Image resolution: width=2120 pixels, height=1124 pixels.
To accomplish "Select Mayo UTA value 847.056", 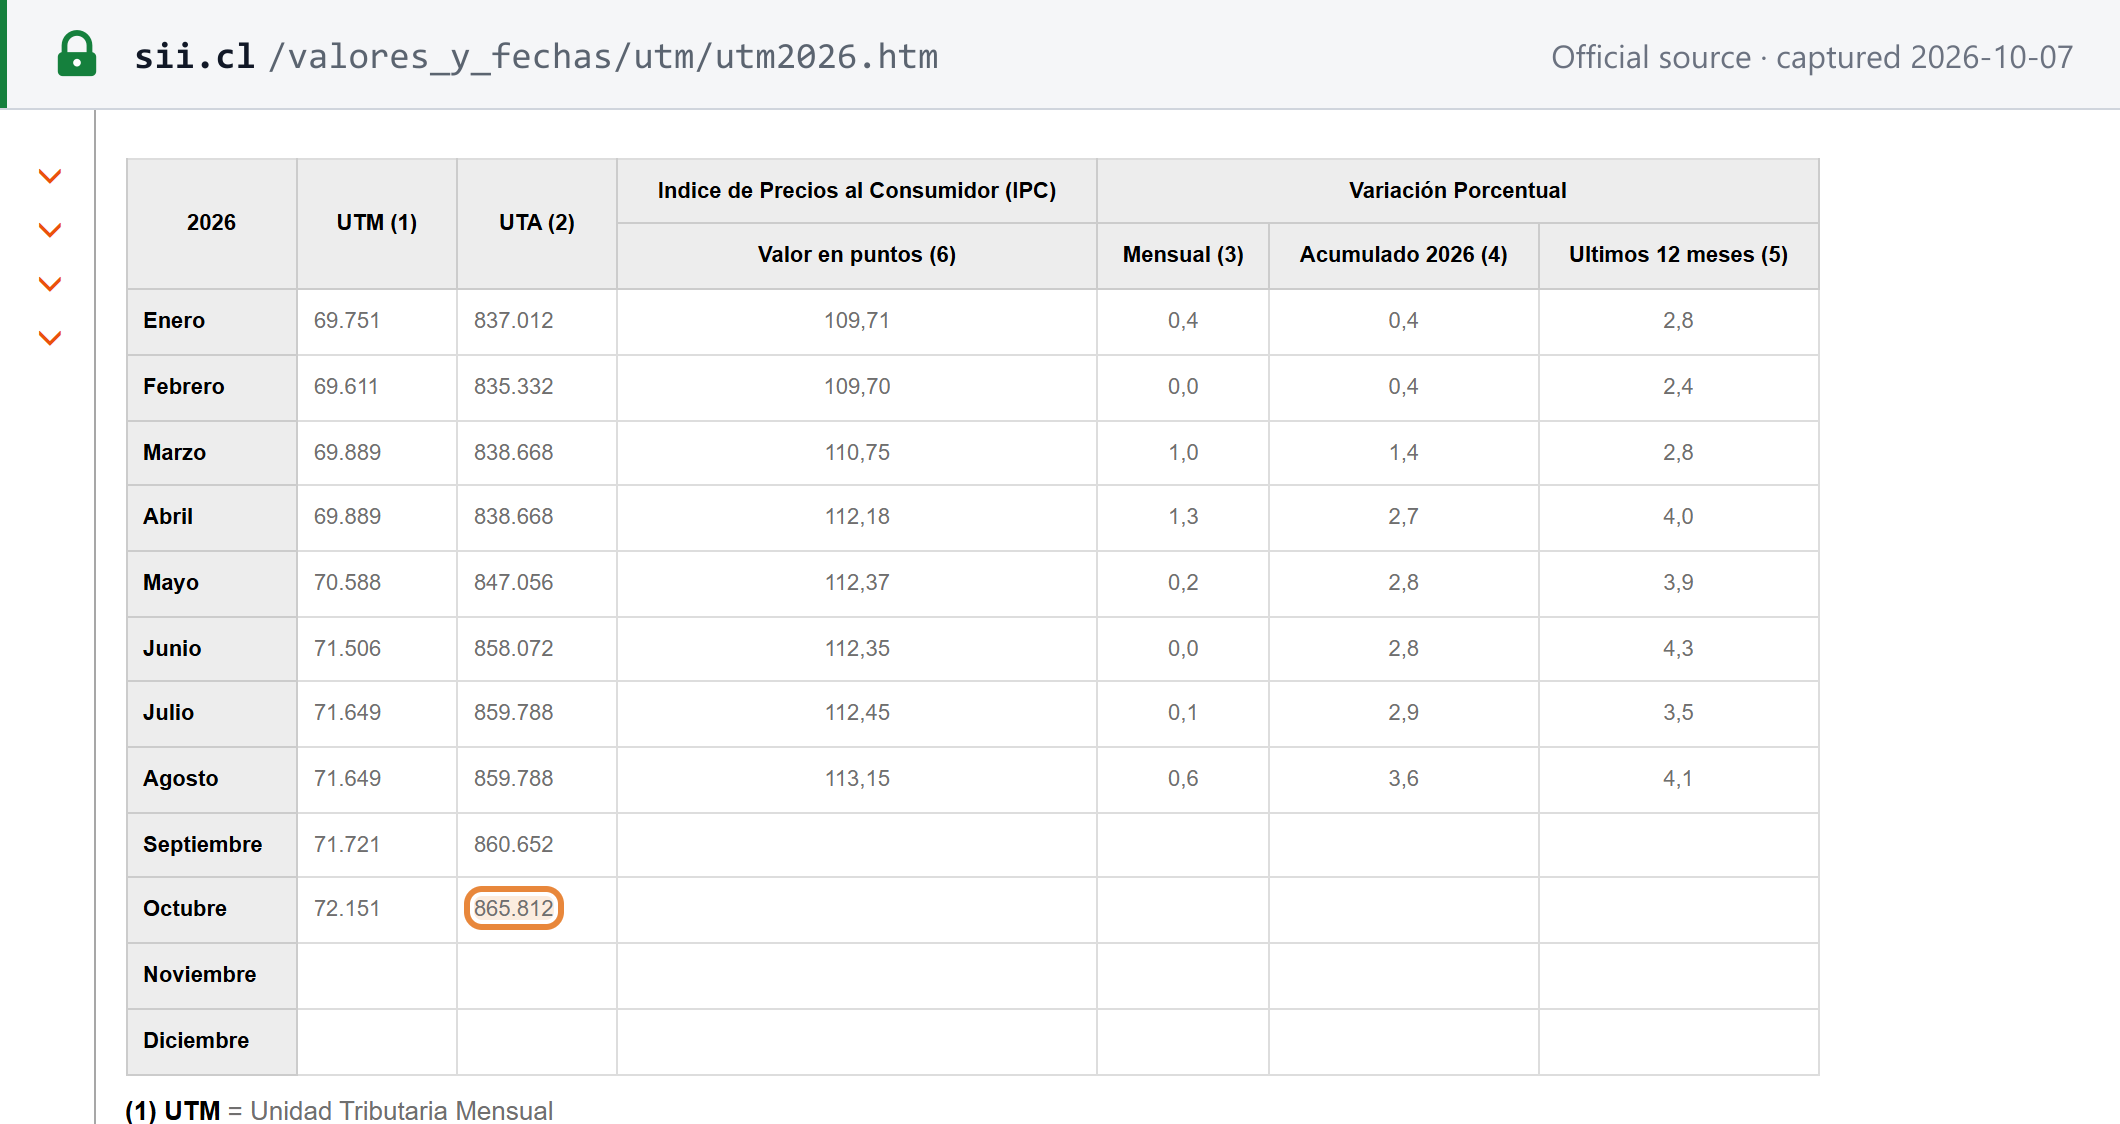I will (514, 582).
